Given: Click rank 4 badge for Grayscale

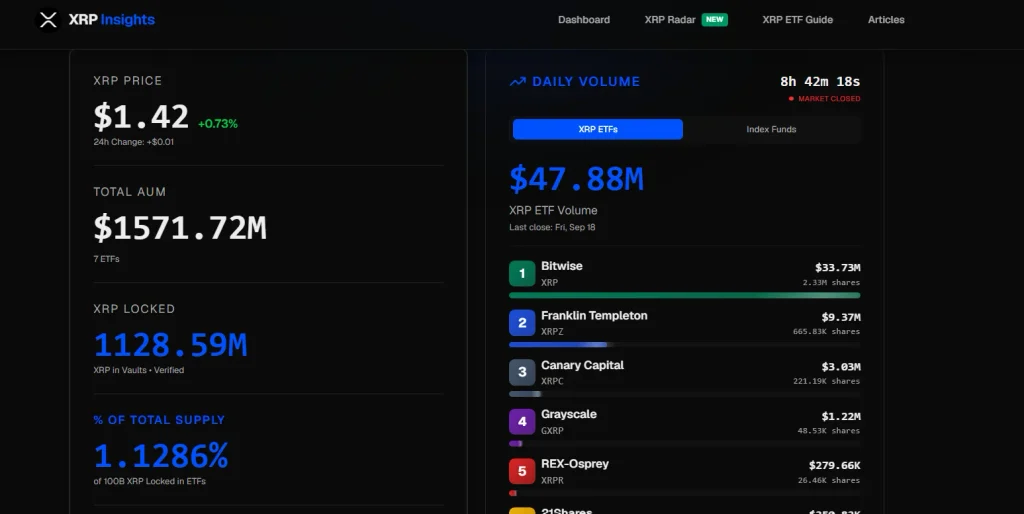Looking at the screenshot, I should click(x=522, y=422).
